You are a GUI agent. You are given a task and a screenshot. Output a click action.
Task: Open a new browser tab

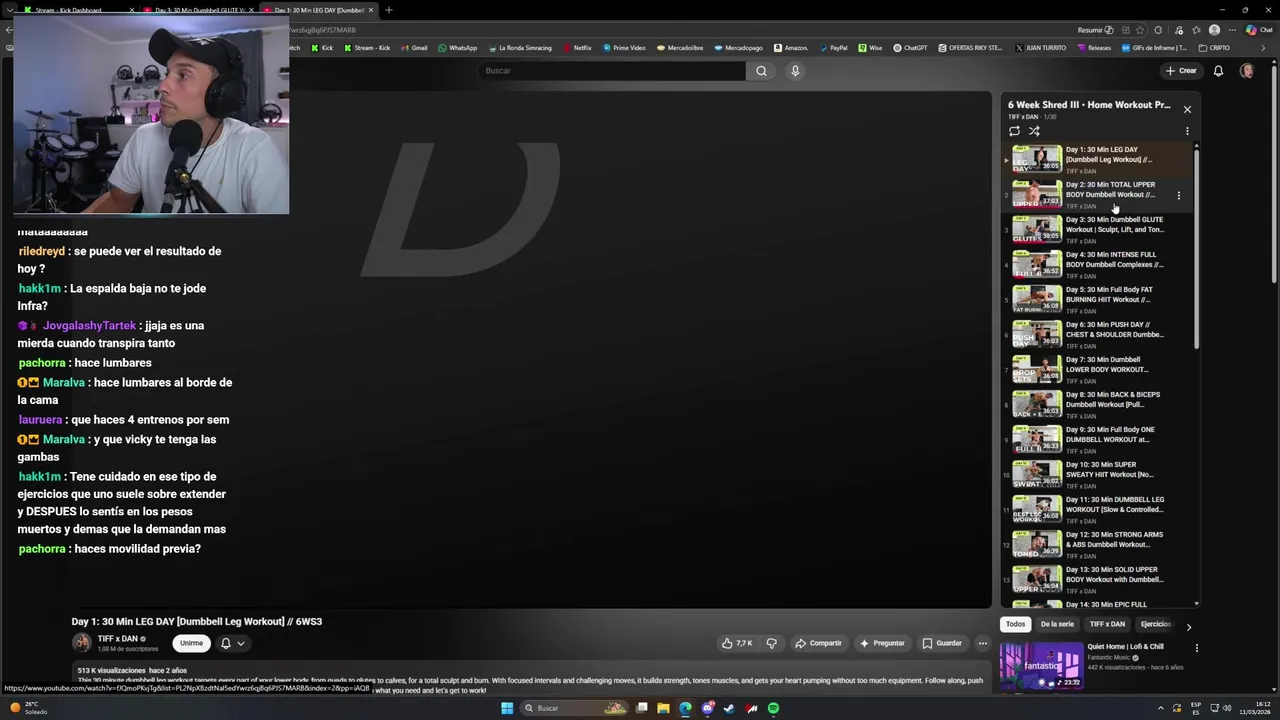[388, 10]
